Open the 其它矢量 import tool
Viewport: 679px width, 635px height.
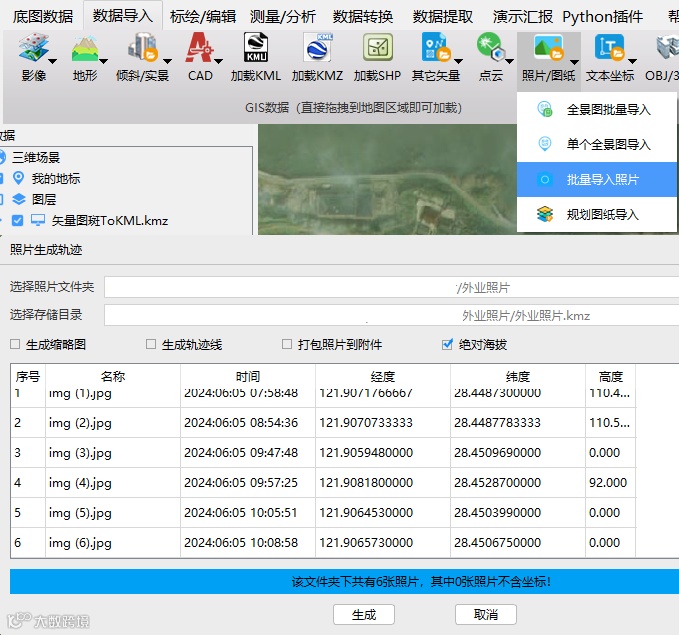tap(436, 58)
